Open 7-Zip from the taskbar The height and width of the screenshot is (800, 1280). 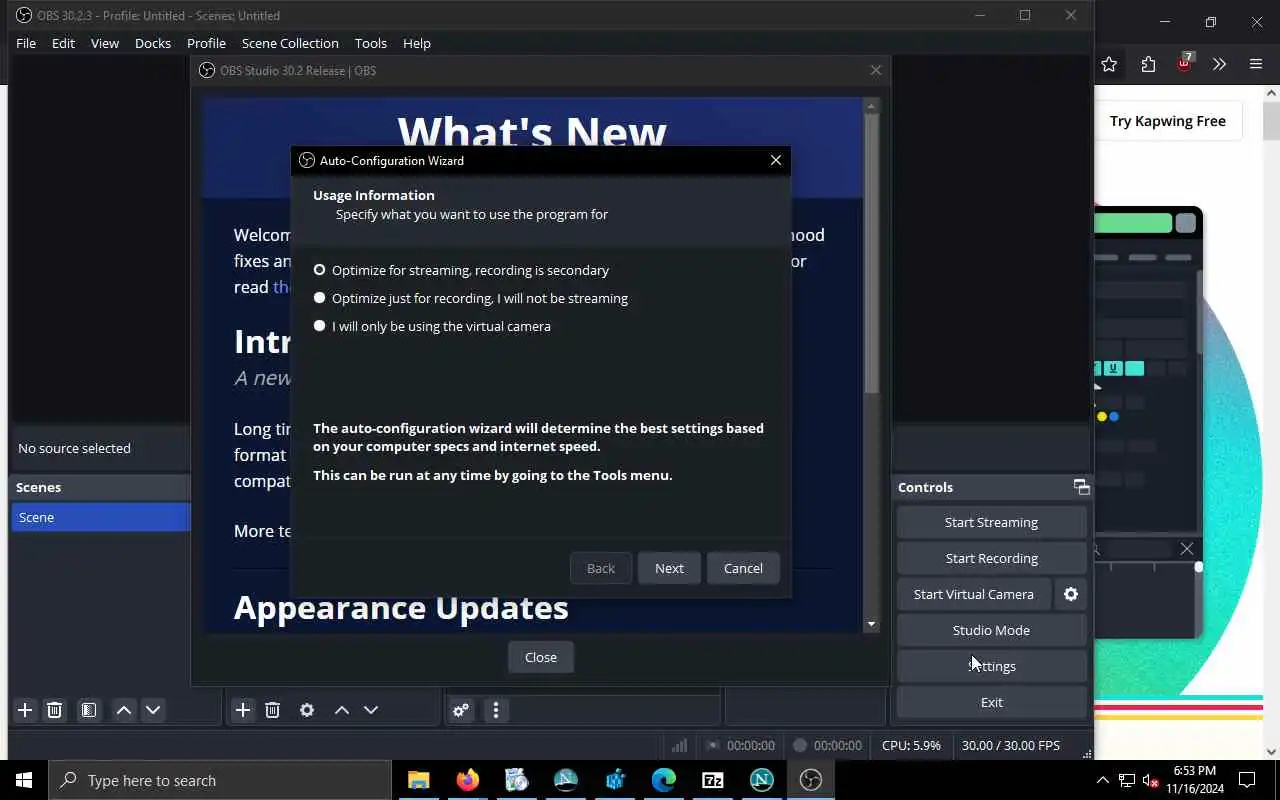[x=713, y=780]
